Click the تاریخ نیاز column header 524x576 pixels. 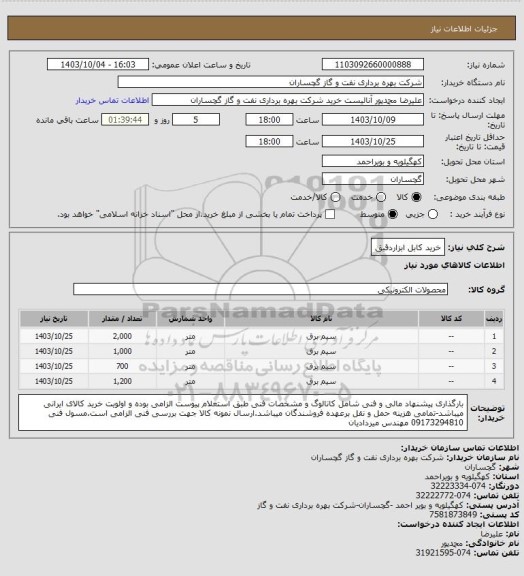tap(54, 319)
